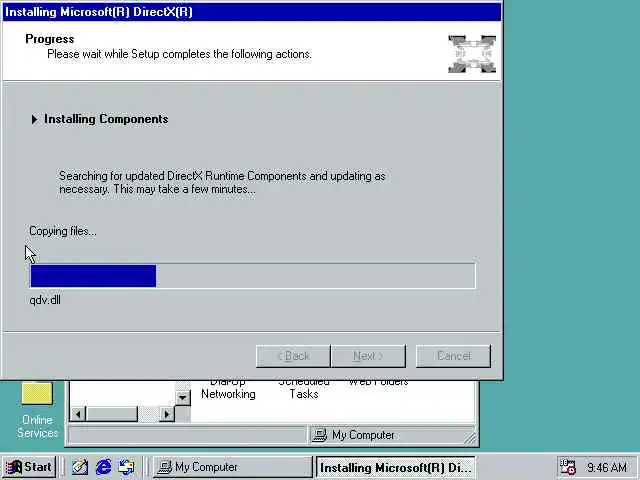
Task: Click Installing Microsoft(R) Di... taskbar button
Action: [x=396, y=467]
